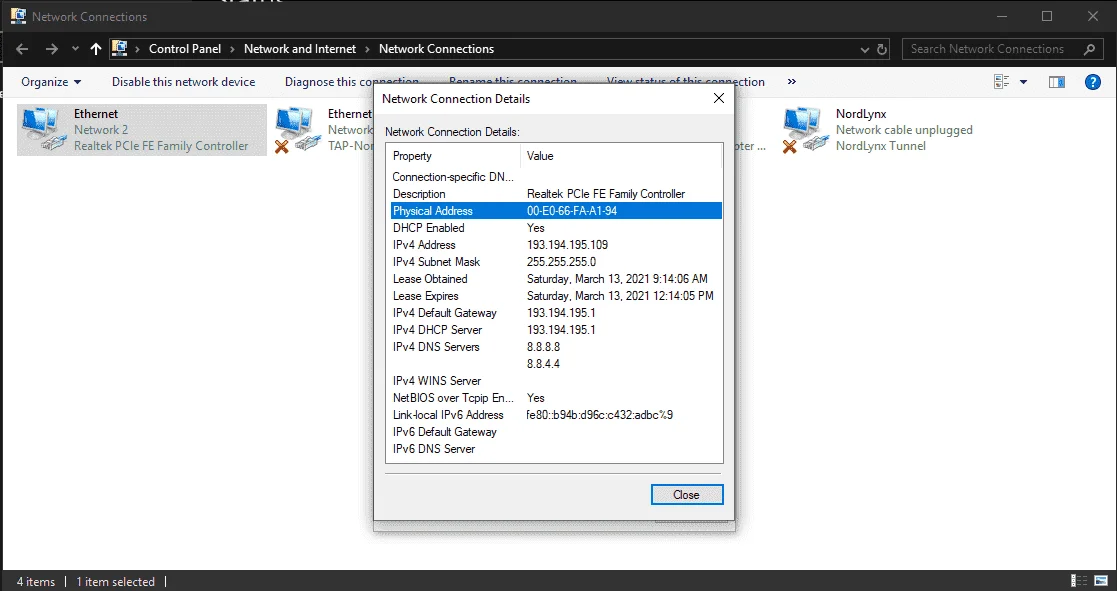Image resolution: width=1117 pixels, height=591 pixels.
Task: Select the IPv4 DNS Servers row
Action: [556, 347]
